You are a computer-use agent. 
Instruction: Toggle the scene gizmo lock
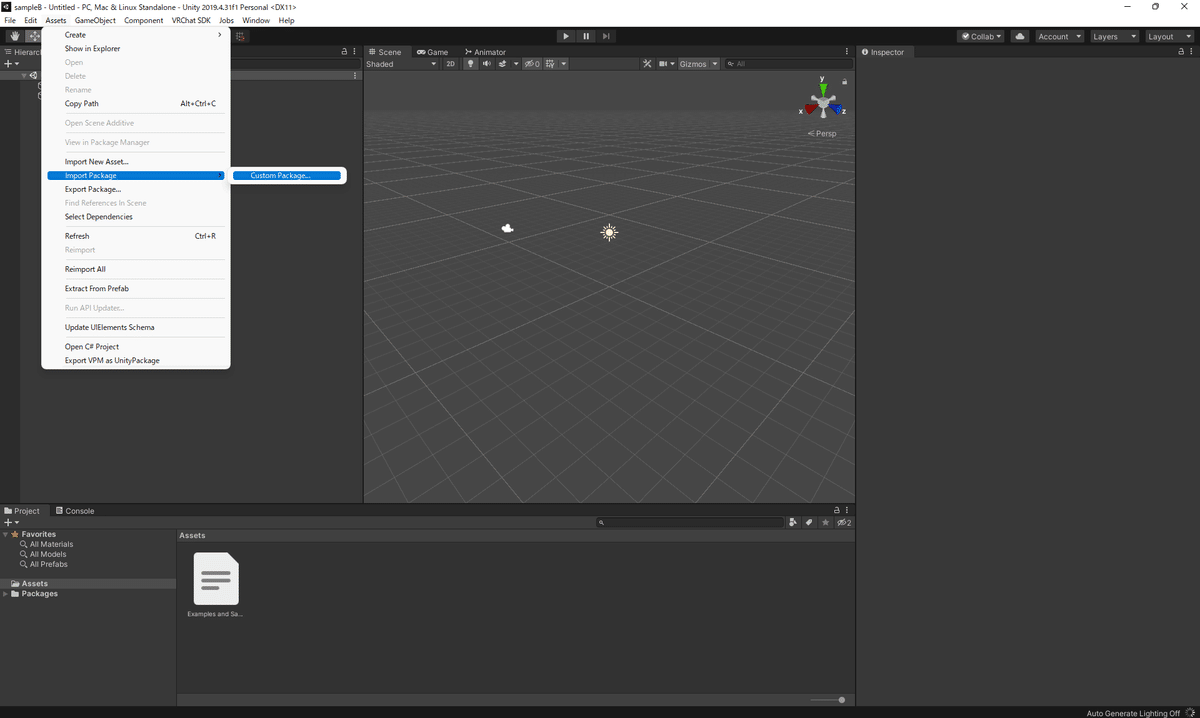tap(844, 81)
